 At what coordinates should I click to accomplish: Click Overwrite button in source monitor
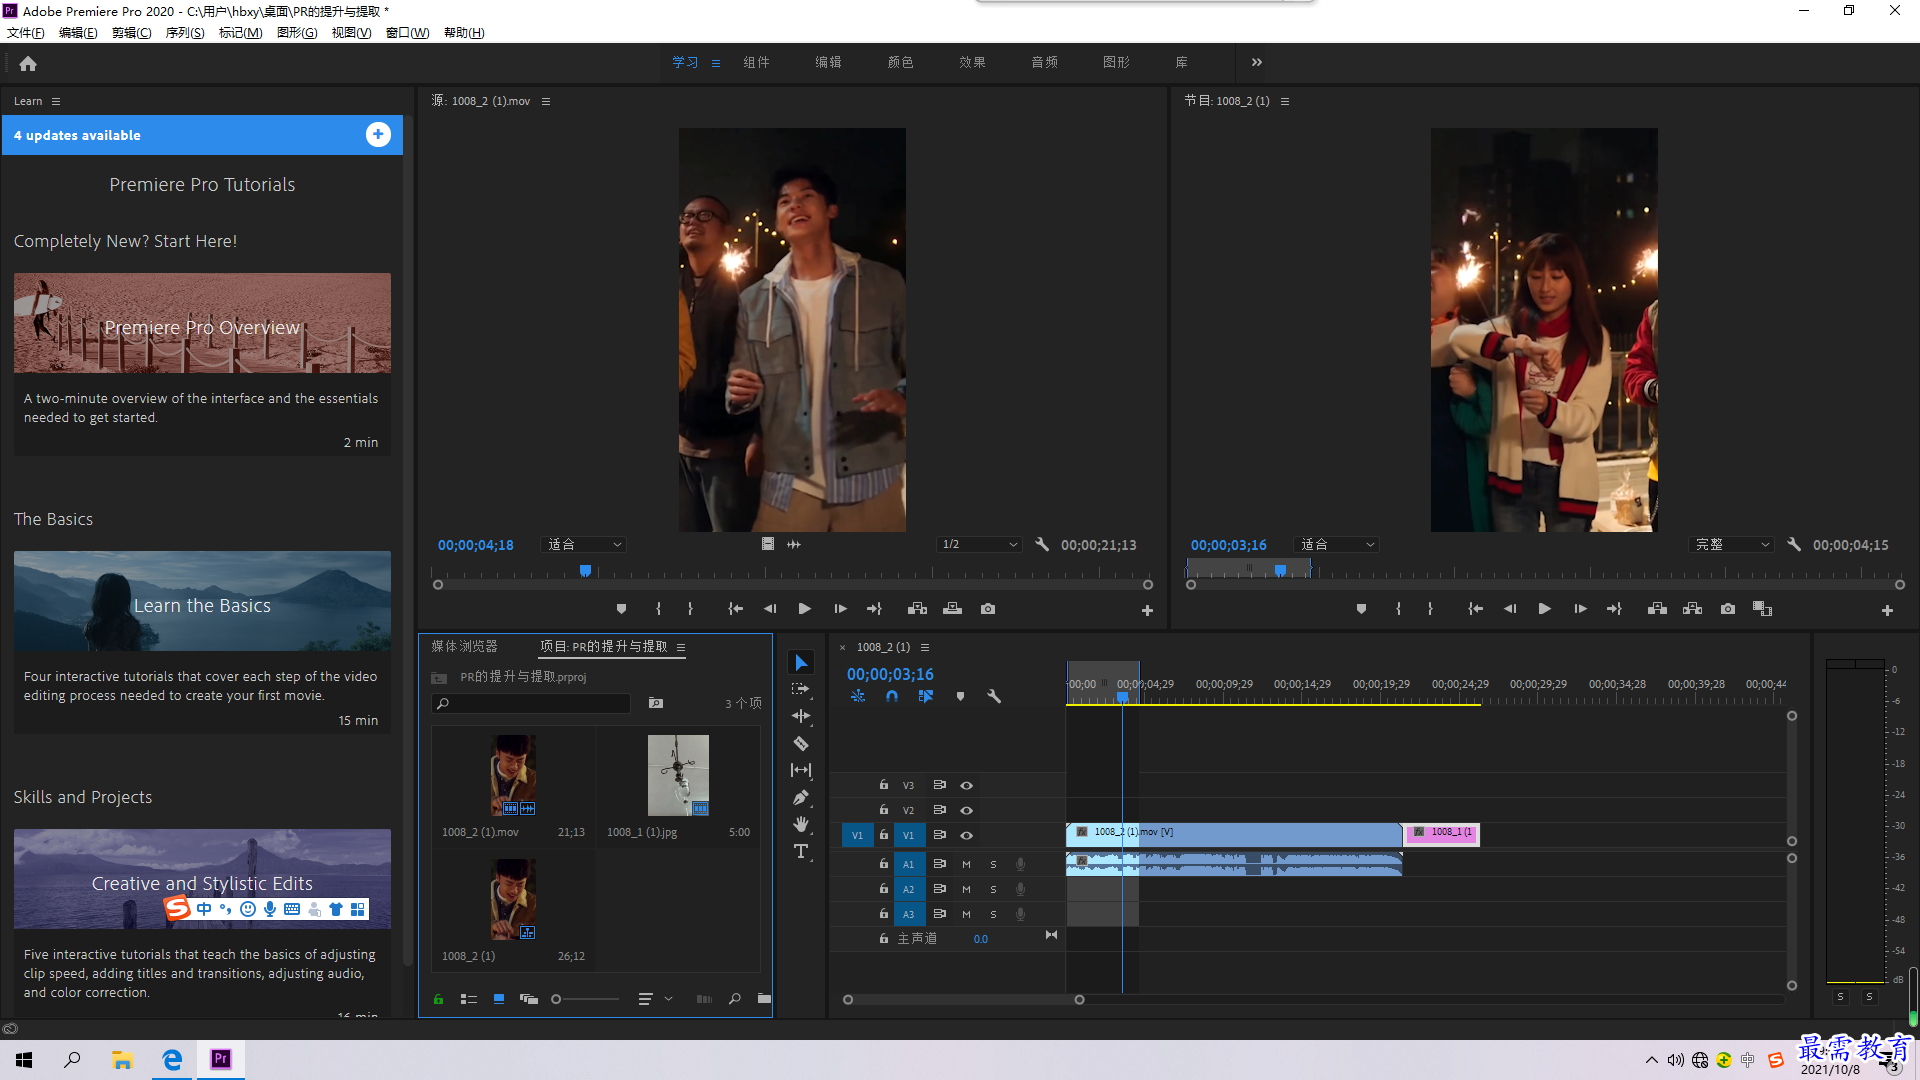(x=953, y=609)
